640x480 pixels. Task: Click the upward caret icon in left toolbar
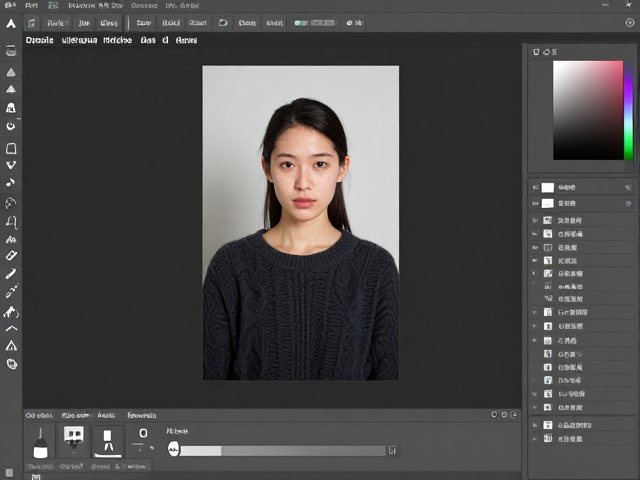coord(11,329)
